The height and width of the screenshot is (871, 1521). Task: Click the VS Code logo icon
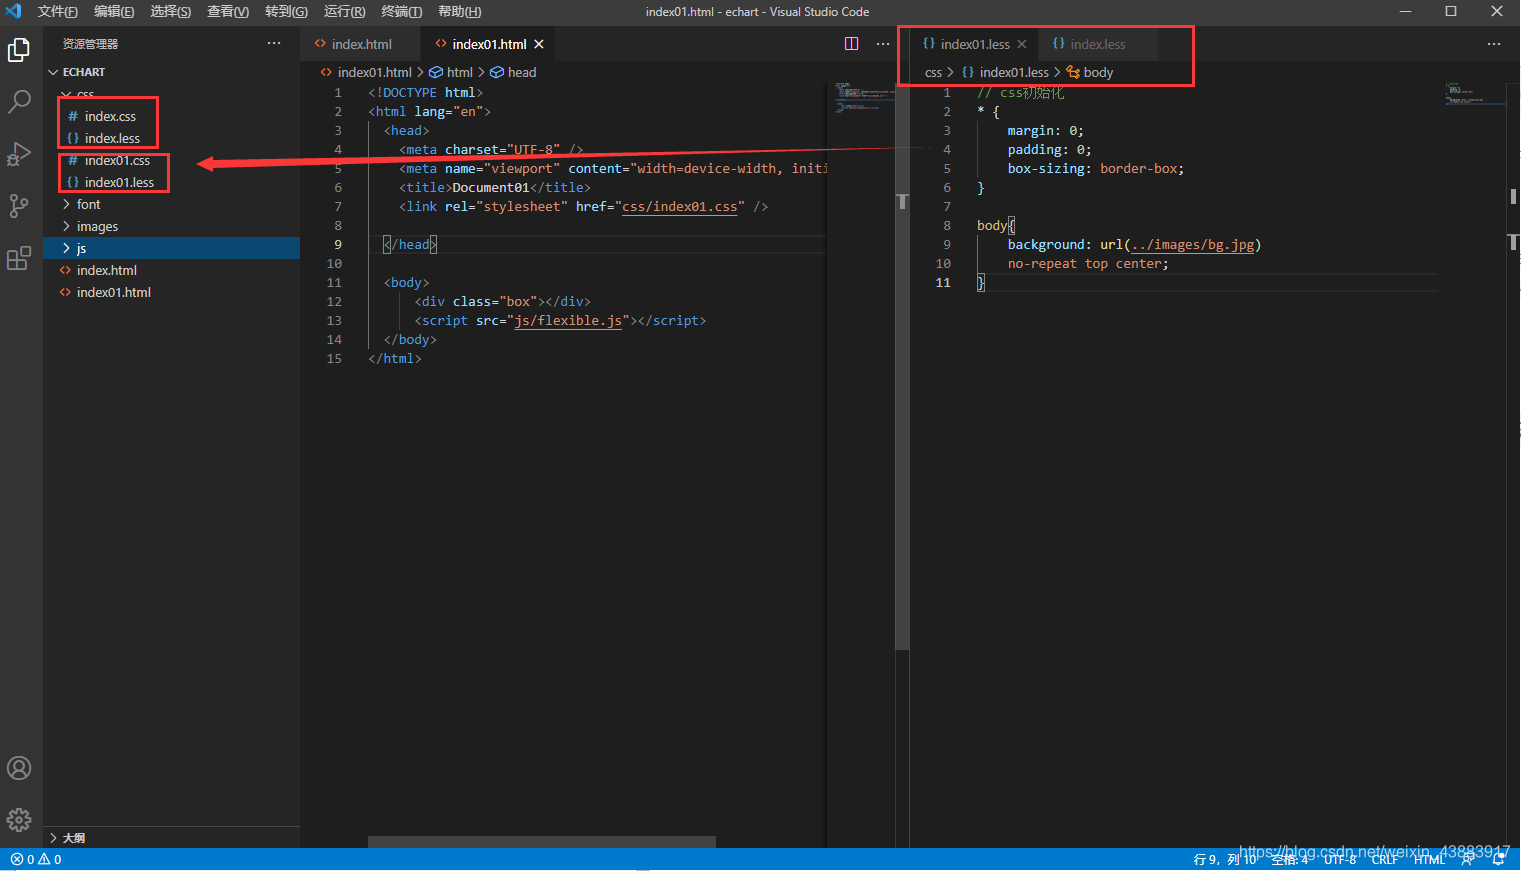pos(14,11)
